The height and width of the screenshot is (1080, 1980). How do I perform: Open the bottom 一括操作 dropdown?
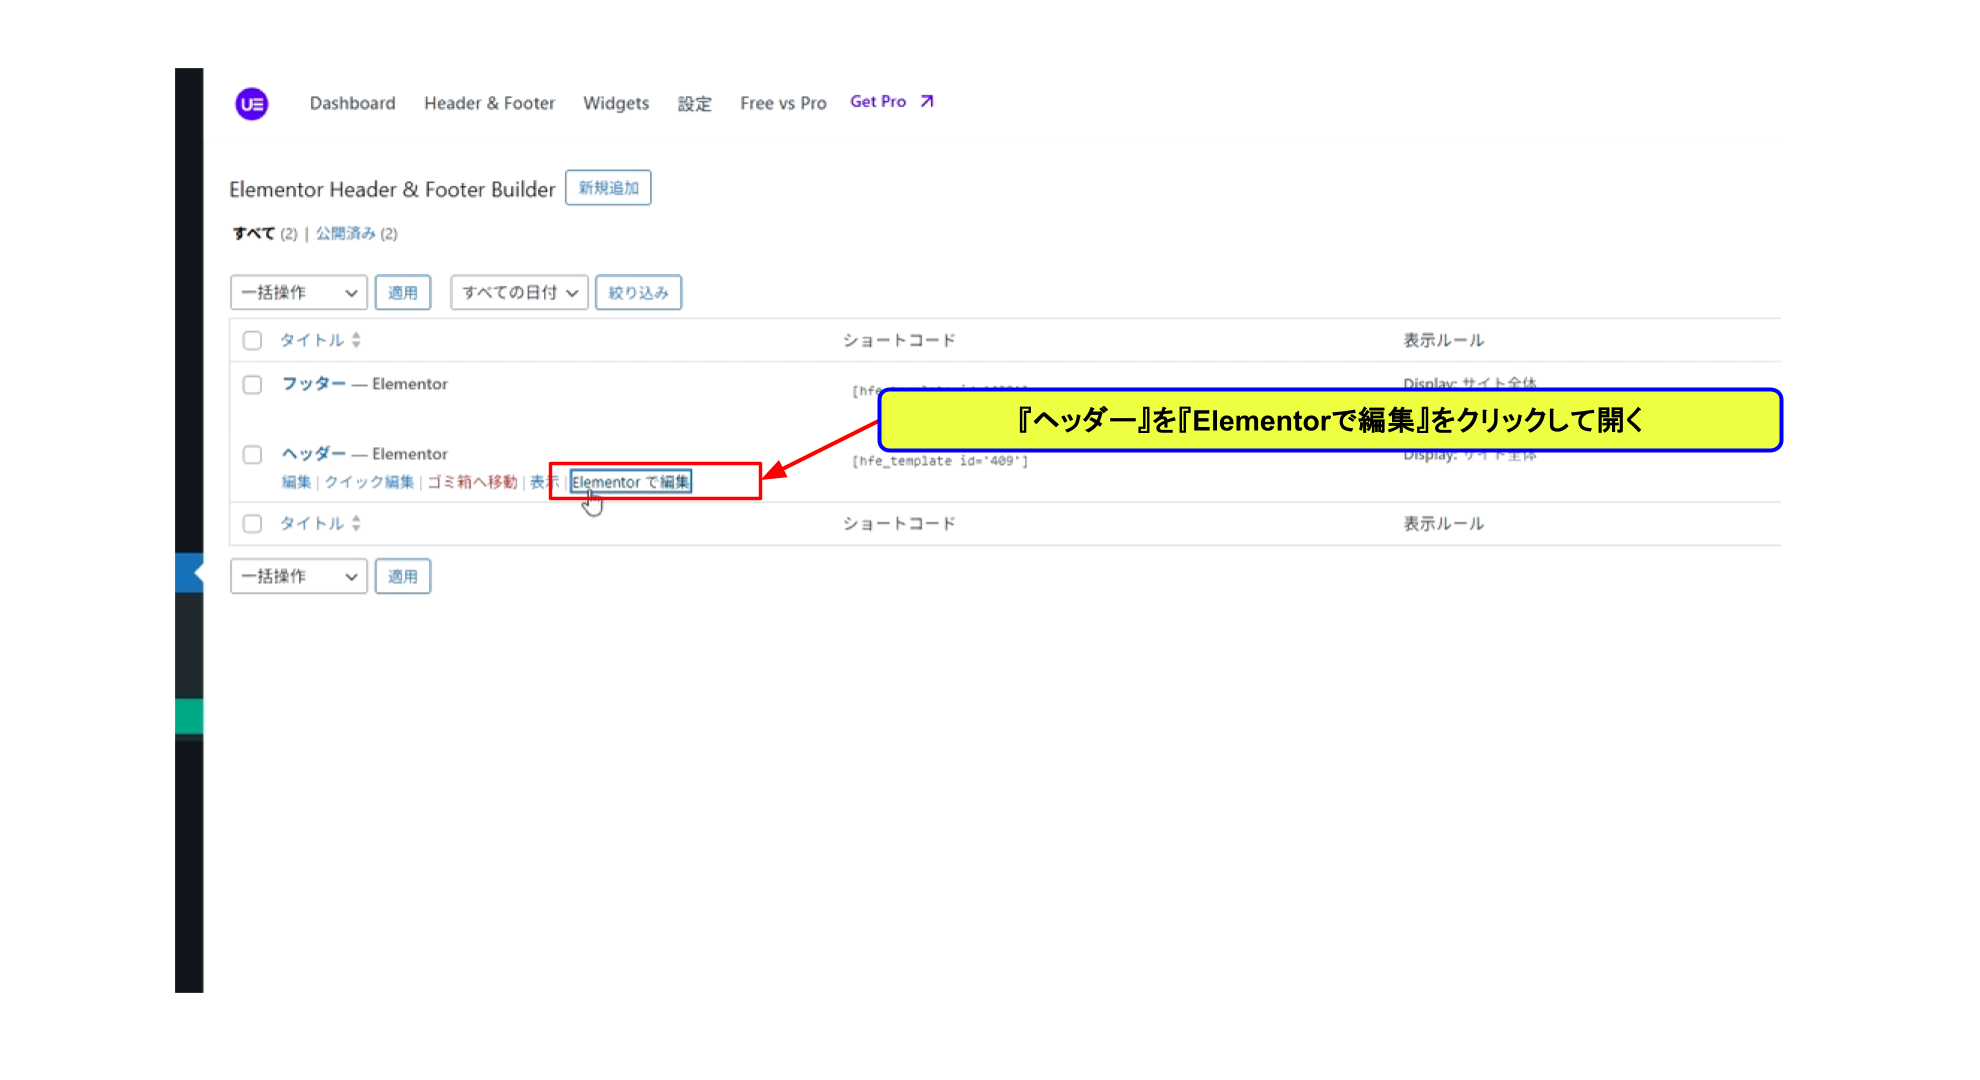299,576
